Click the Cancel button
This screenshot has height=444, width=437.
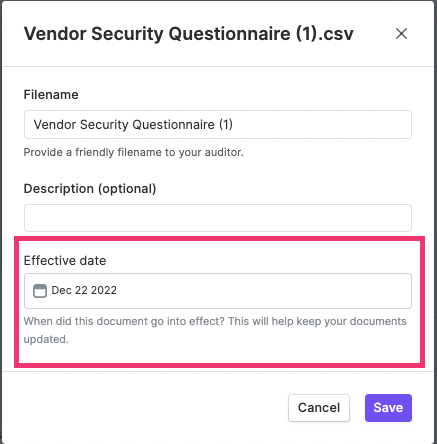tap(319, 408)
